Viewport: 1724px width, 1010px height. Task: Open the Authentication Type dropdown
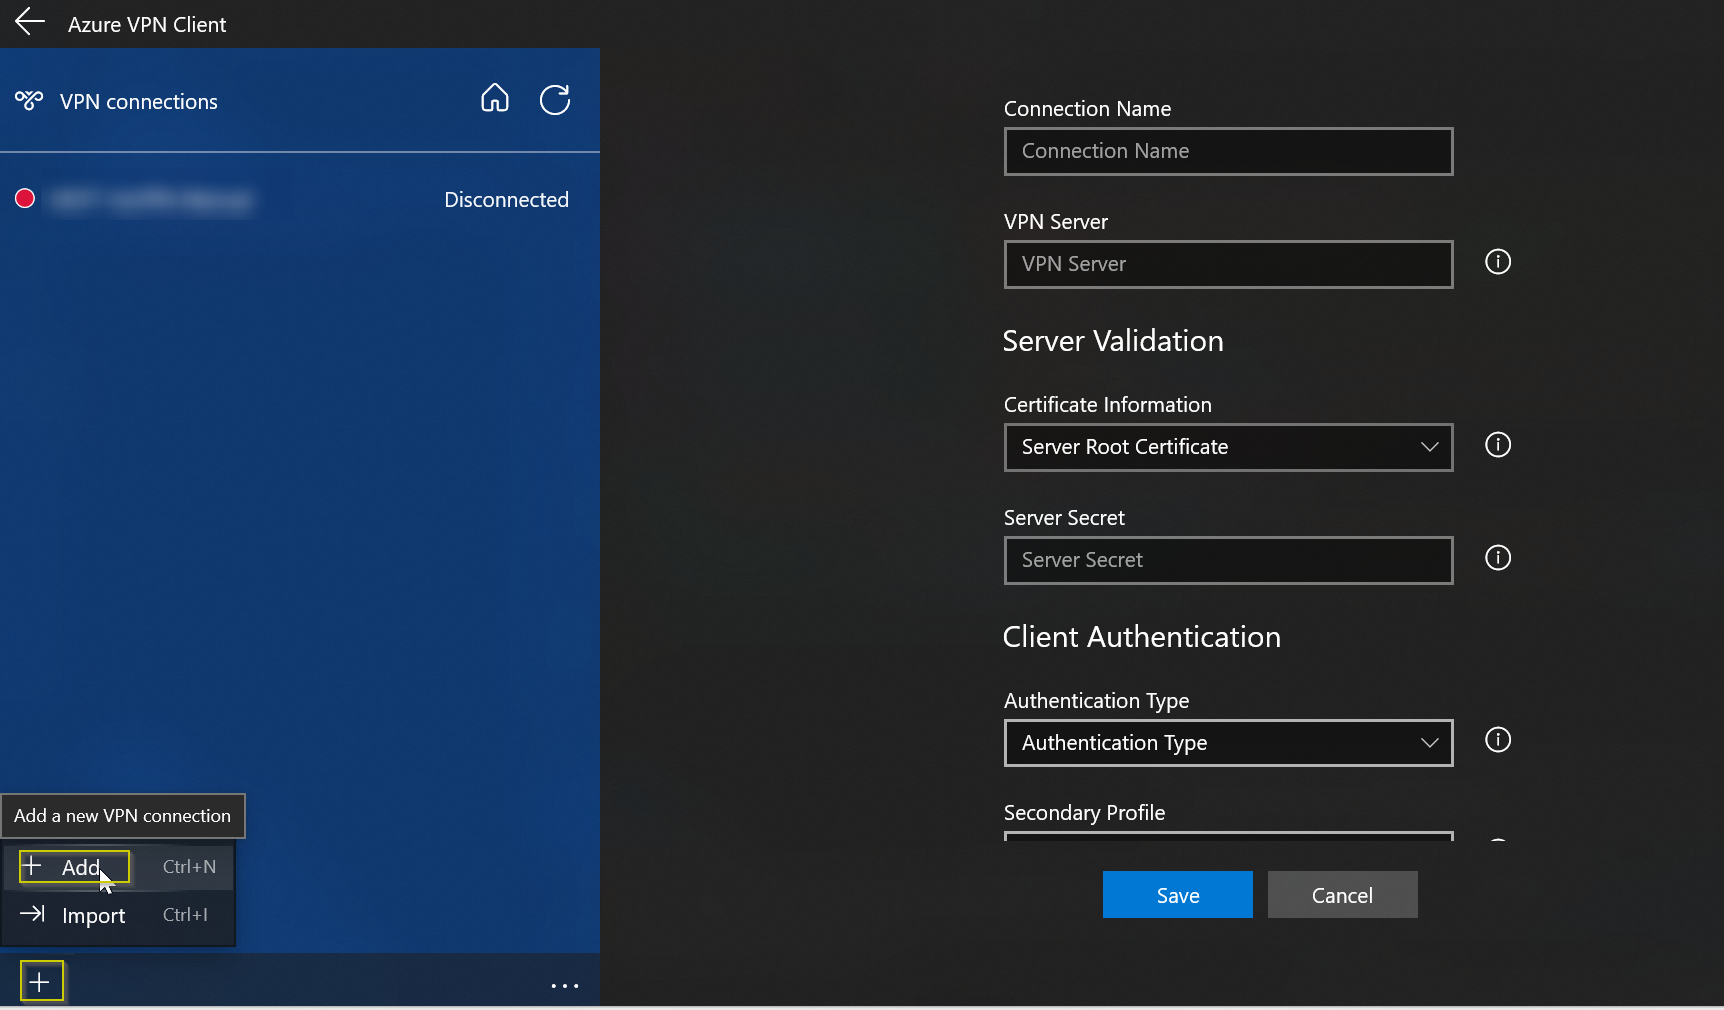(x=1228, y=743)
